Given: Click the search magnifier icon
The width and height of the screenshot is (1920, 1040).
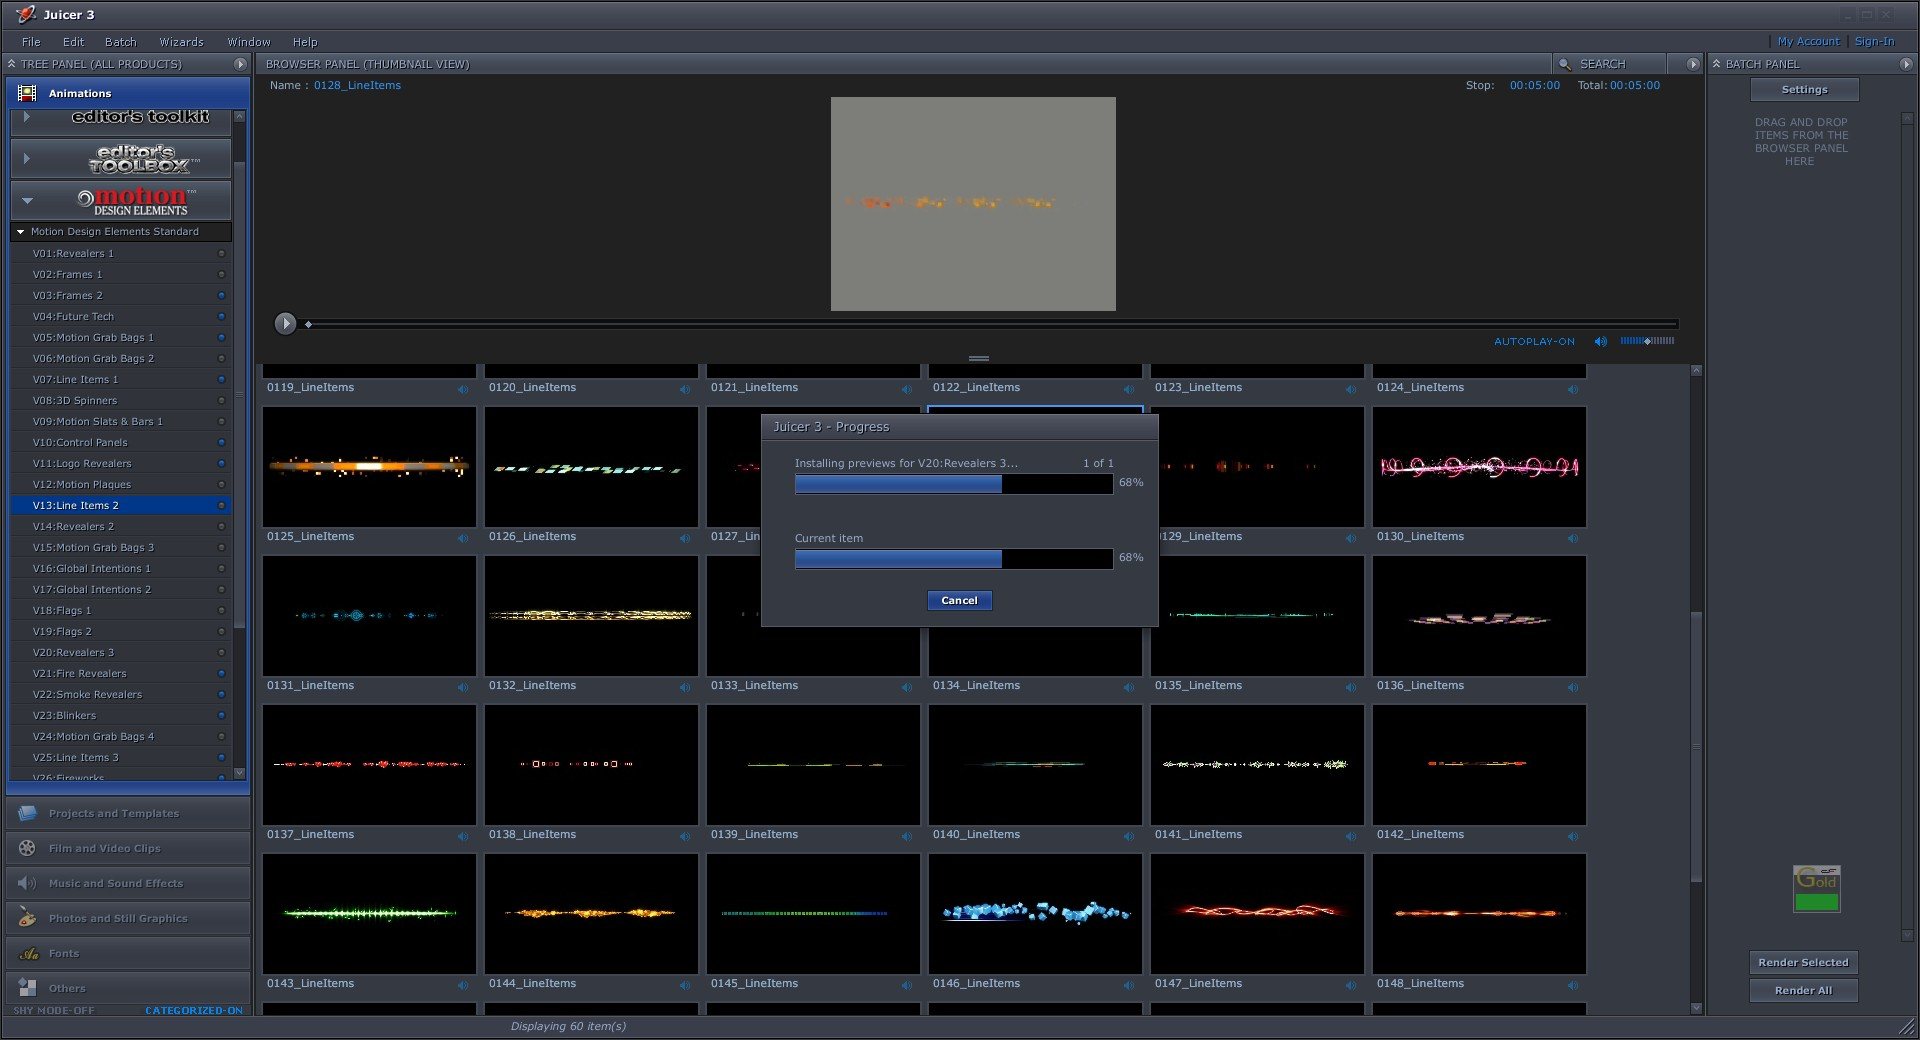Looking at the screenshot, I should click(x=1565, y=64).
